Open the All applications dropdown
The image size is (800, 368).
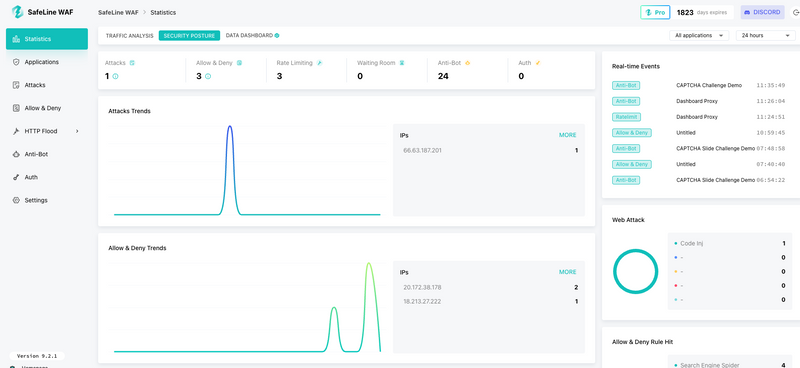(699, 36)
